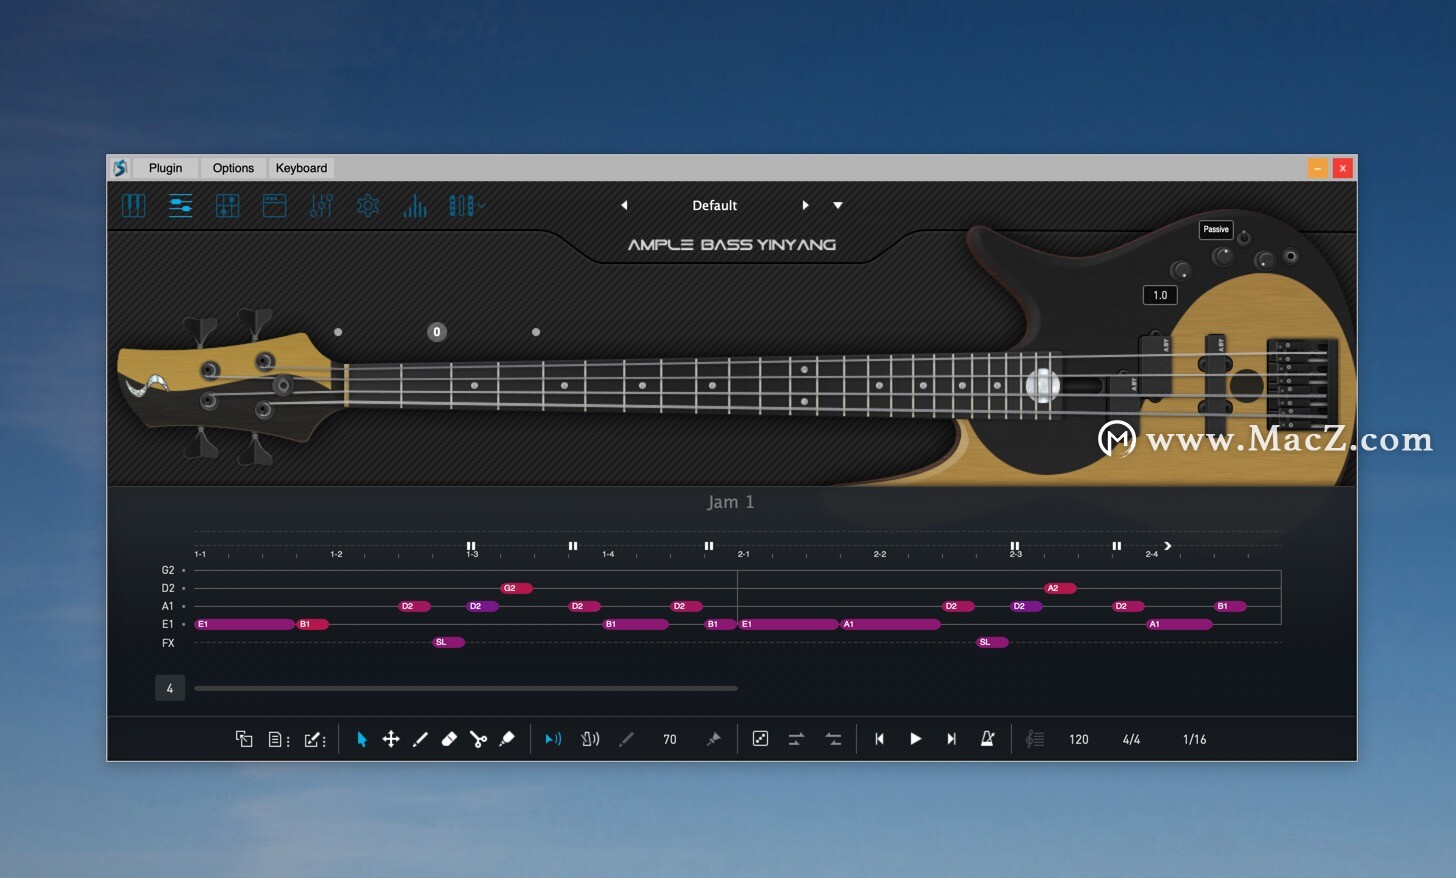Image resolution: width=1456 pixels, height=878 pixels.
Task: Open the Options menu
Action: click(233, 168)
